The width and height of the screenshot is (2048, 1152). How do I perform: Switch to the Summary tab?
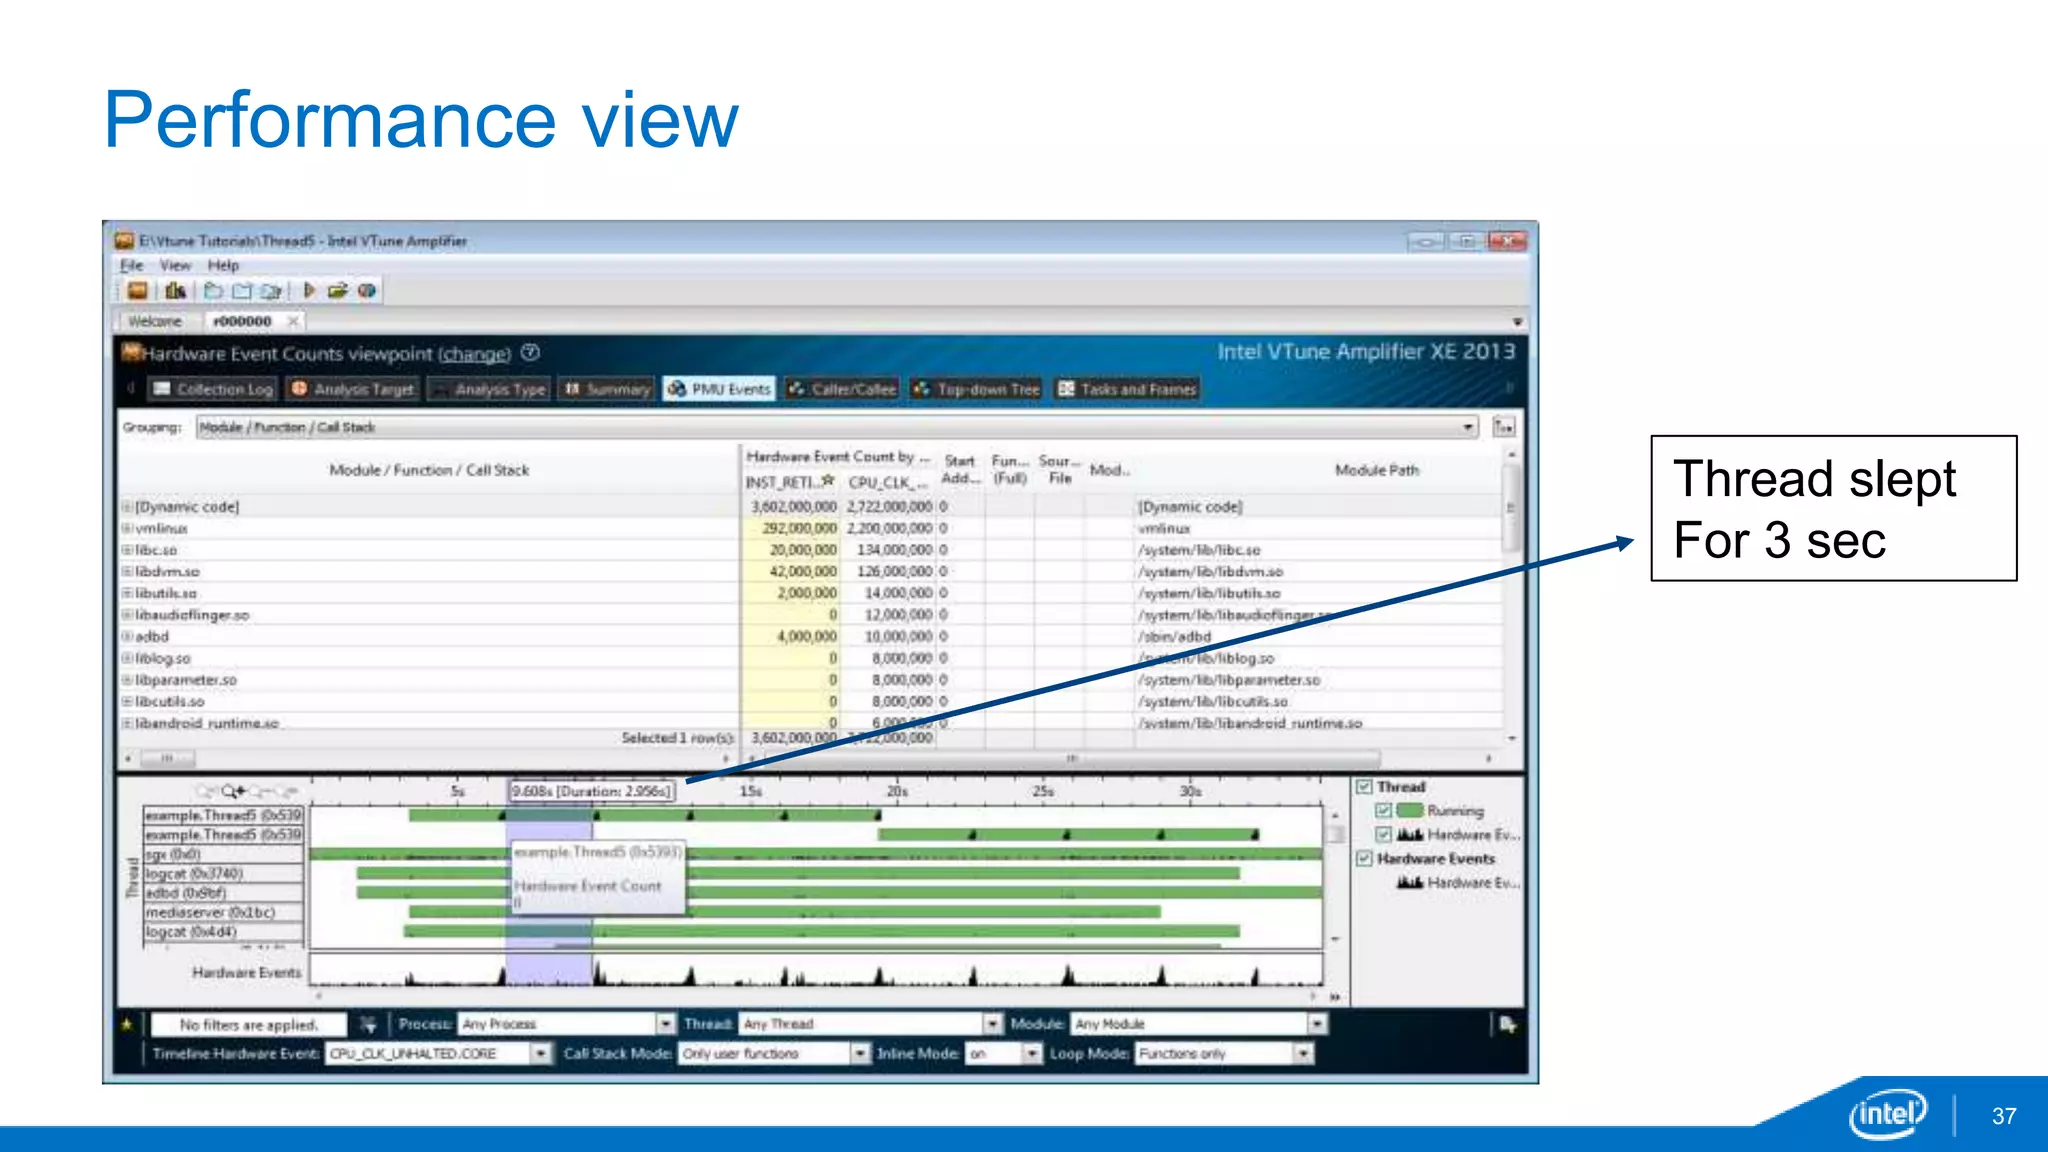(x=607, y=389)
